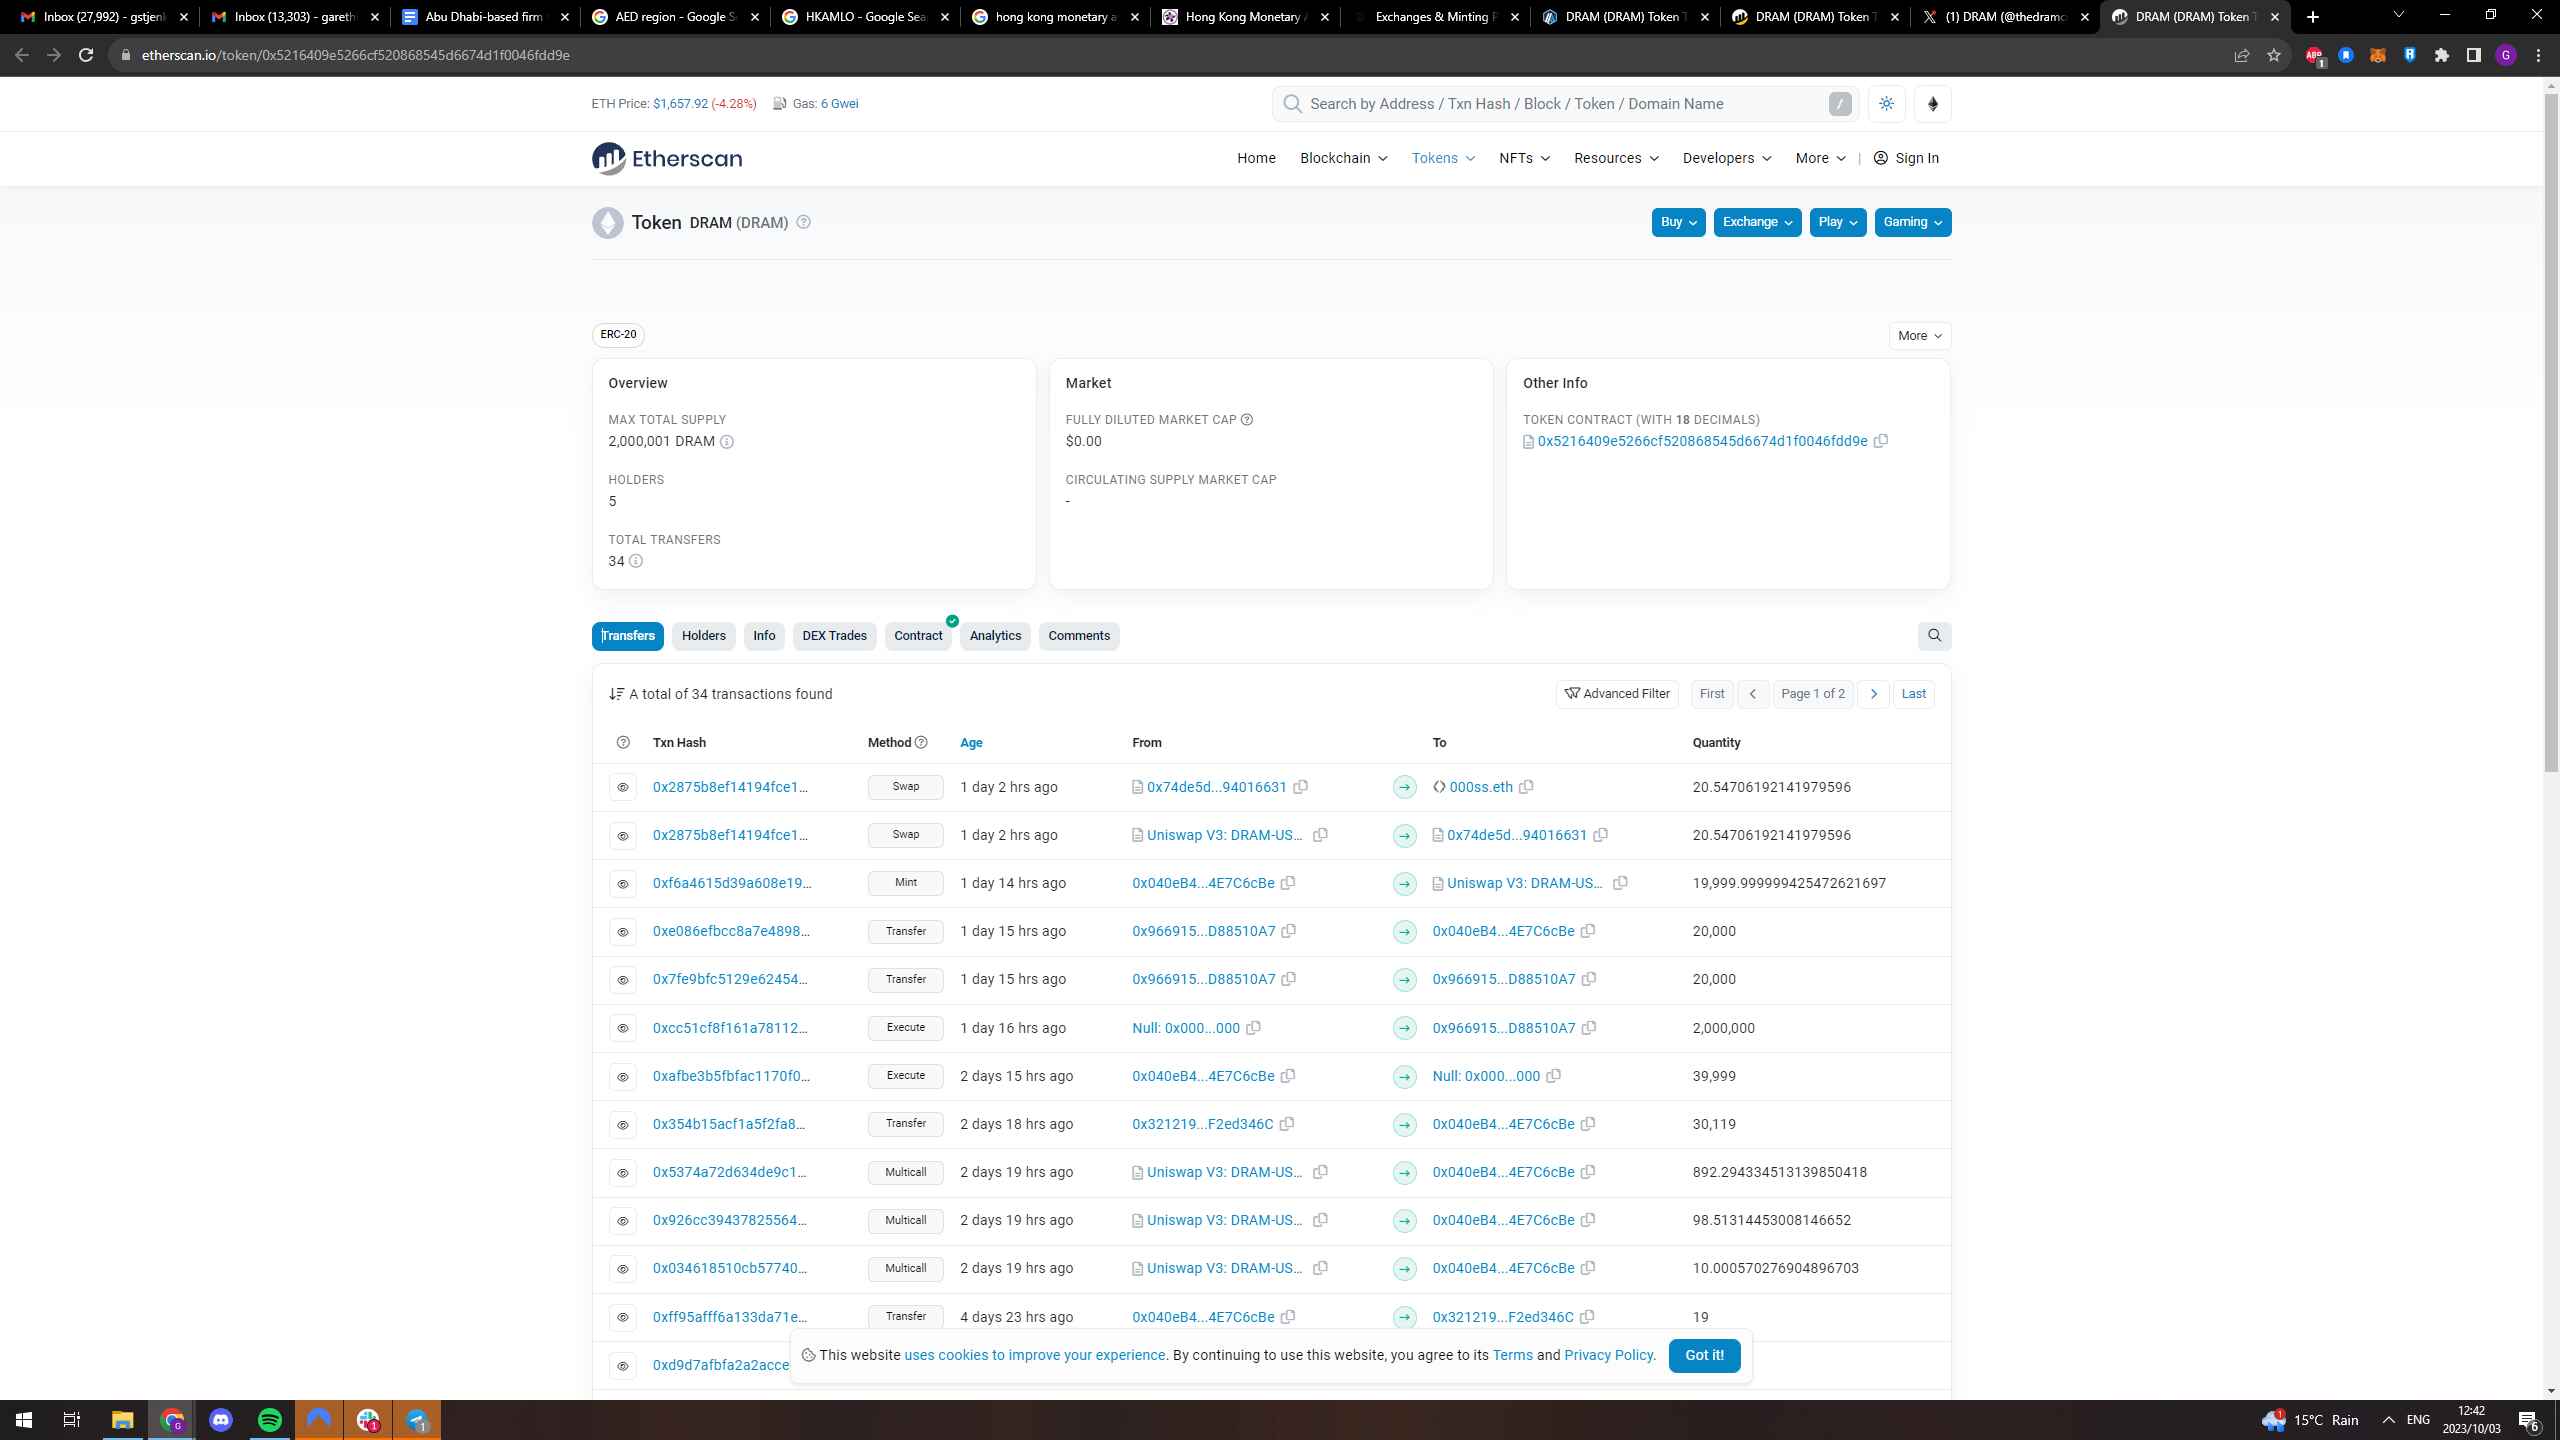2560x1440 pixels.
Task: Go to next page of transfers
Action: coord(1873,694)
